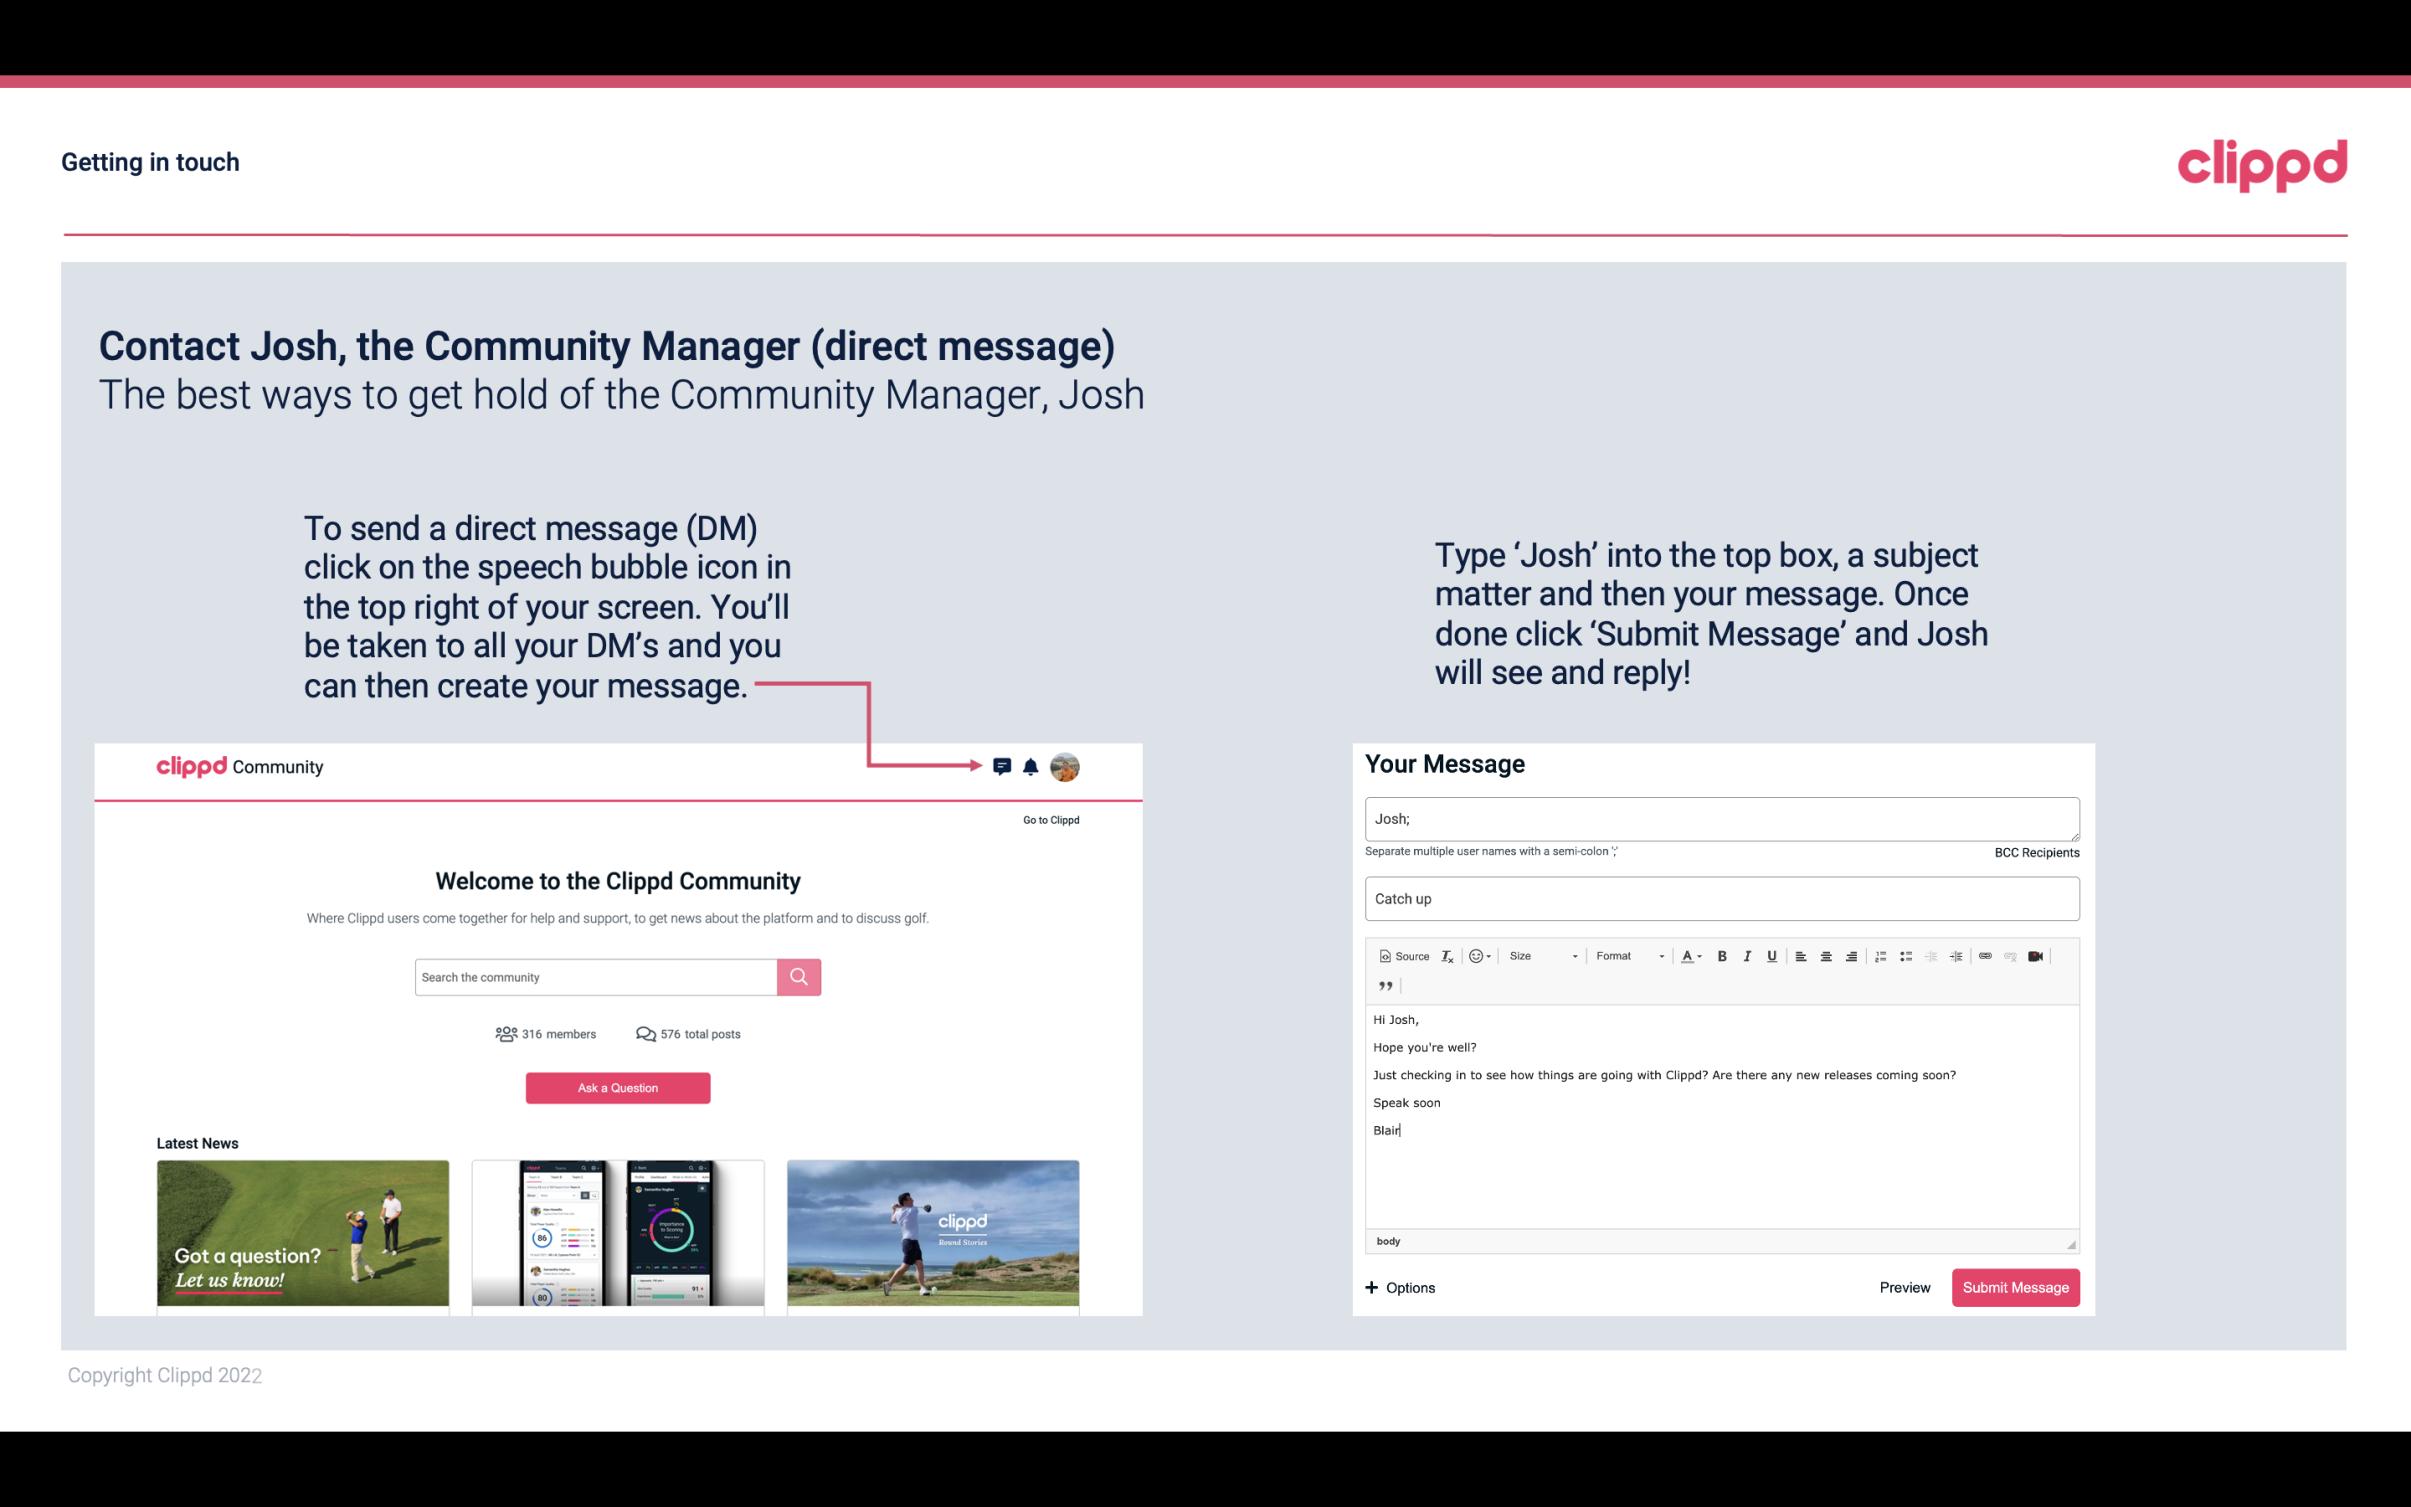Image resolution: width=2411 pixels, height=1507 pixels.
Task: Click the Bold formatting icon
Action: pos(1722,957)
